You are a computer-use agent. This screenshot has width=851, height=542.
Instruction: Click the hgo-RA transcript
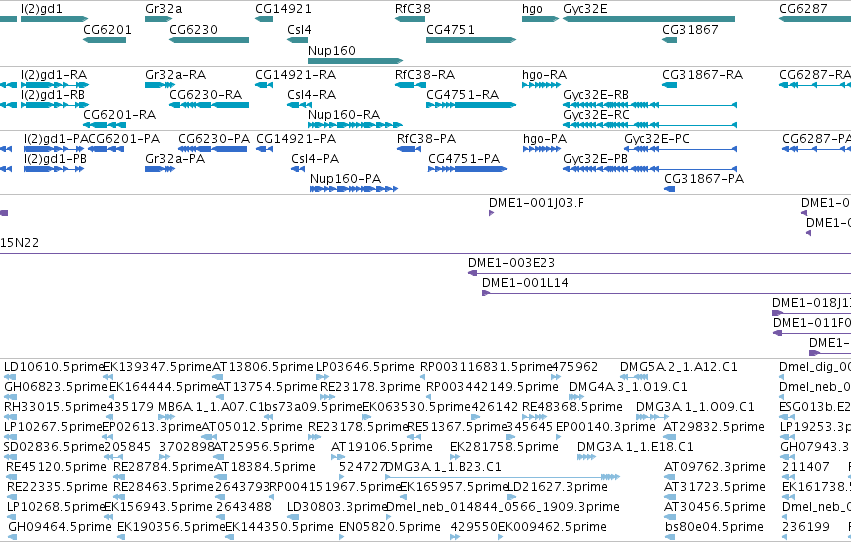point(541,85)
